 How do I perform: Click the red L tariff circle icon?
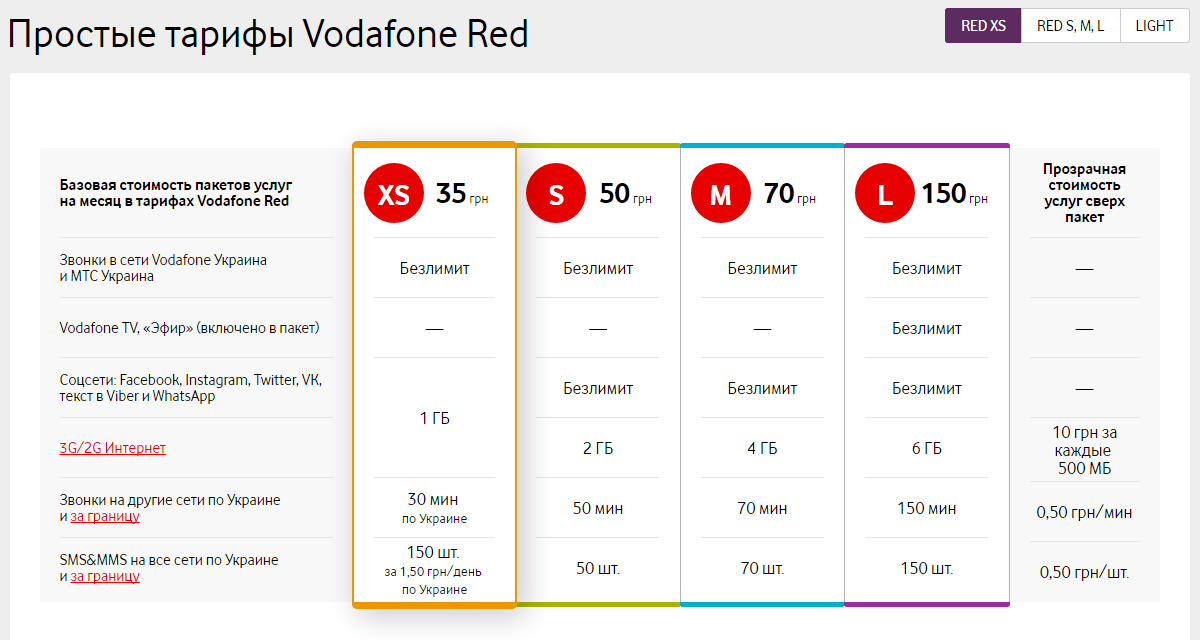pos(884,193)
